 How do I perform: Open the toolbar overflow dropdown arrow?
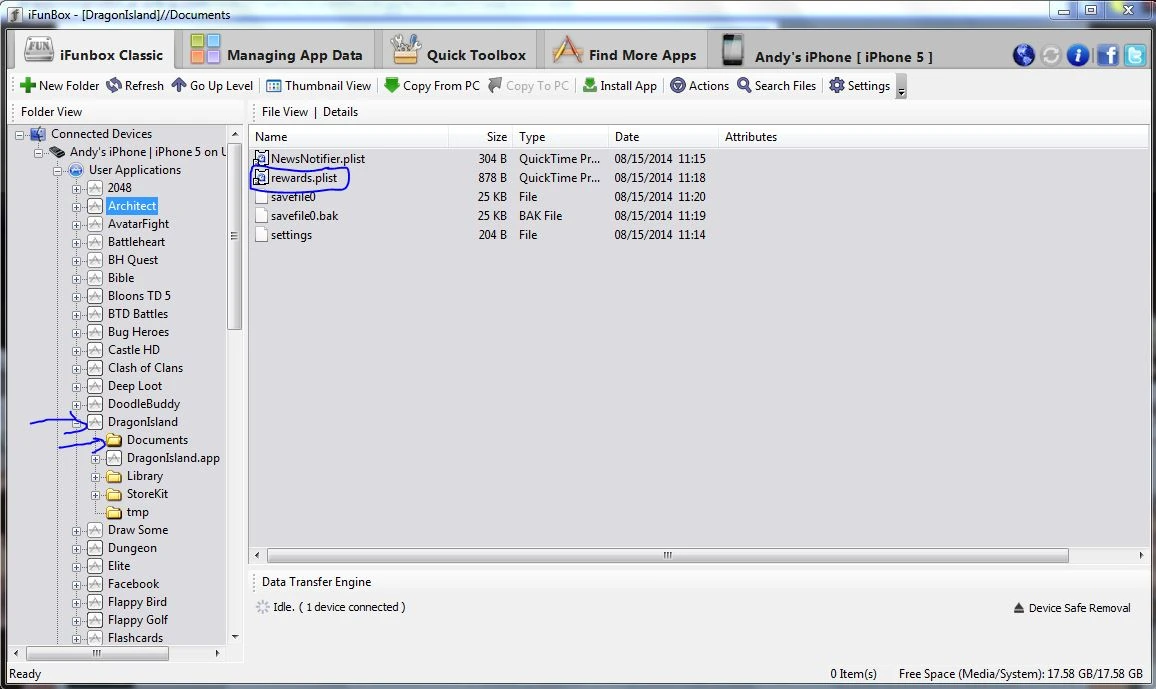[x=901, y=88]
